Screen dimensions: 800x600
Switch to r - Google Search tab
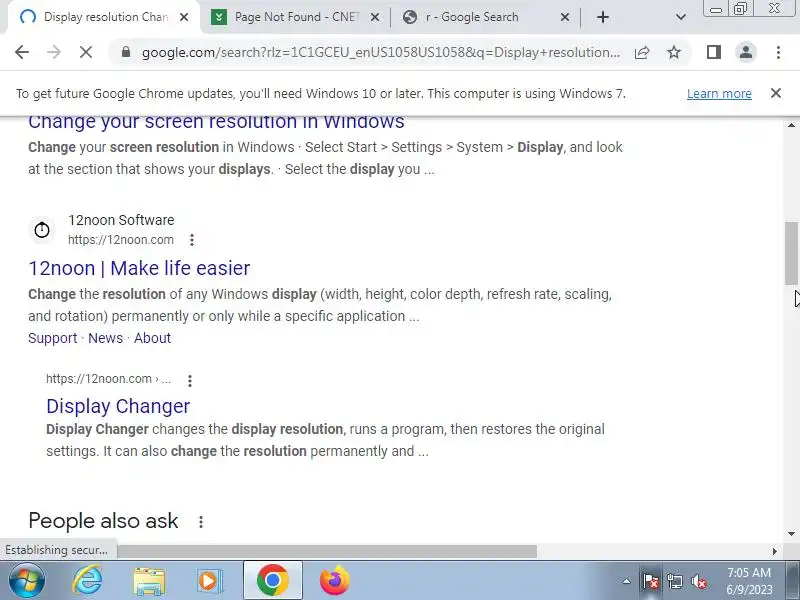[485, 17]
